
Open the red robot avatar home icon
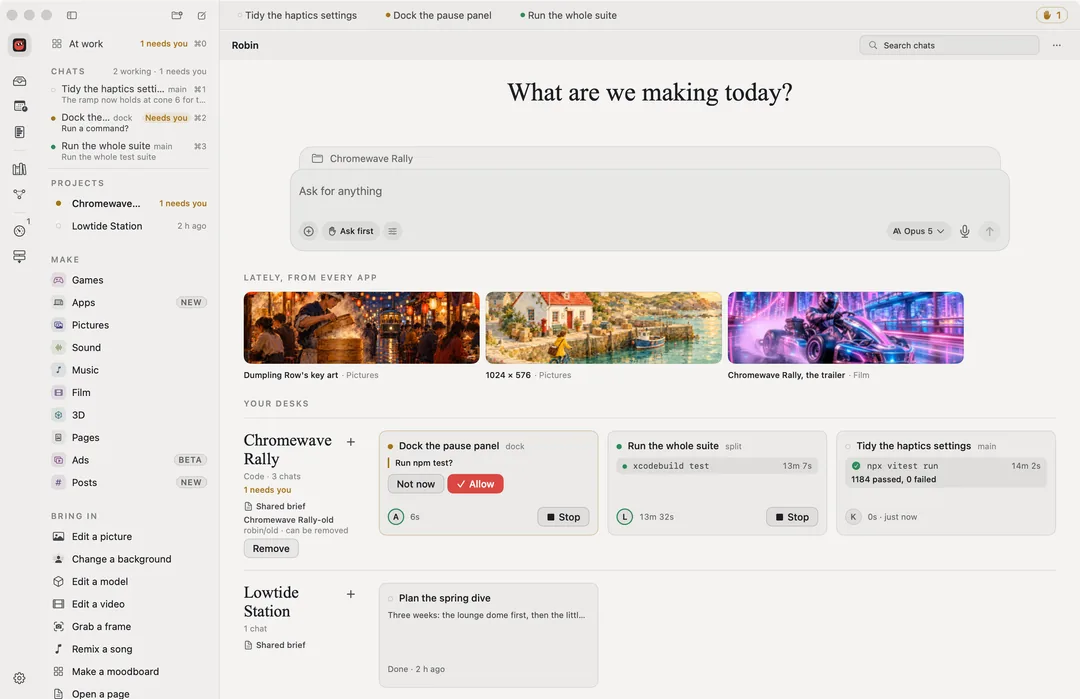click(x=19, y=45)
